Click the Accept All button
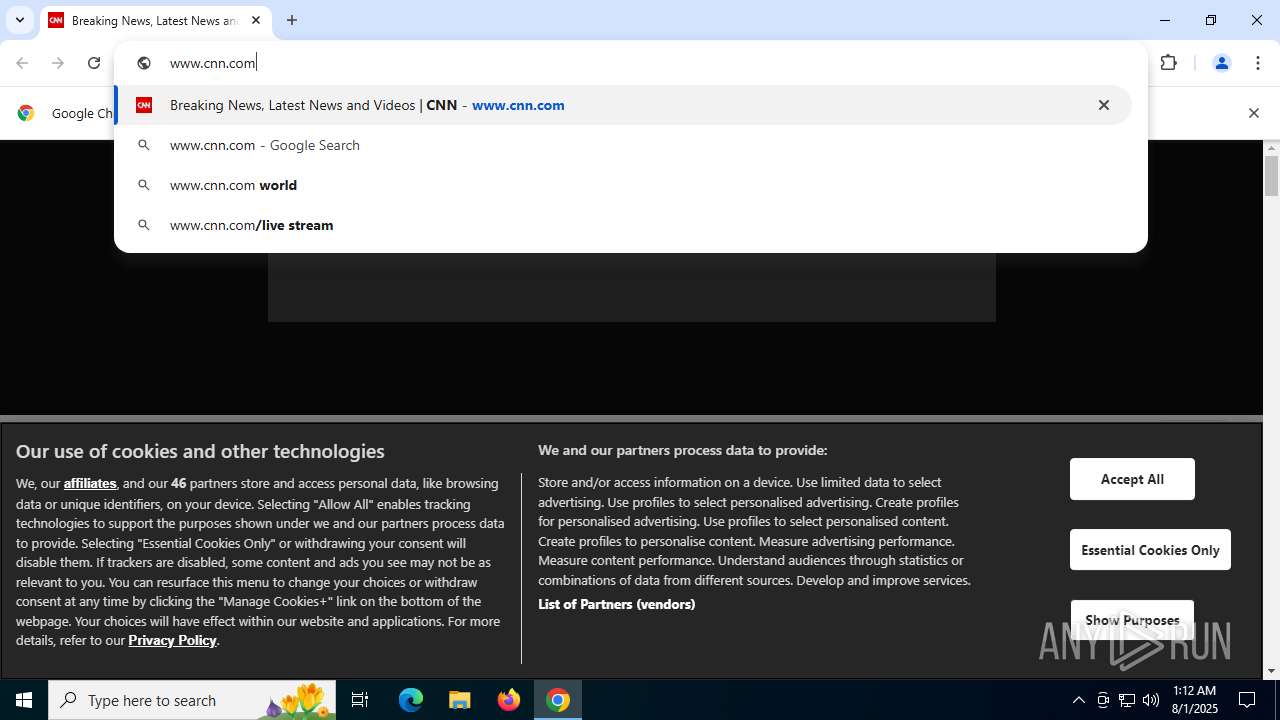 coord(1132,479)
